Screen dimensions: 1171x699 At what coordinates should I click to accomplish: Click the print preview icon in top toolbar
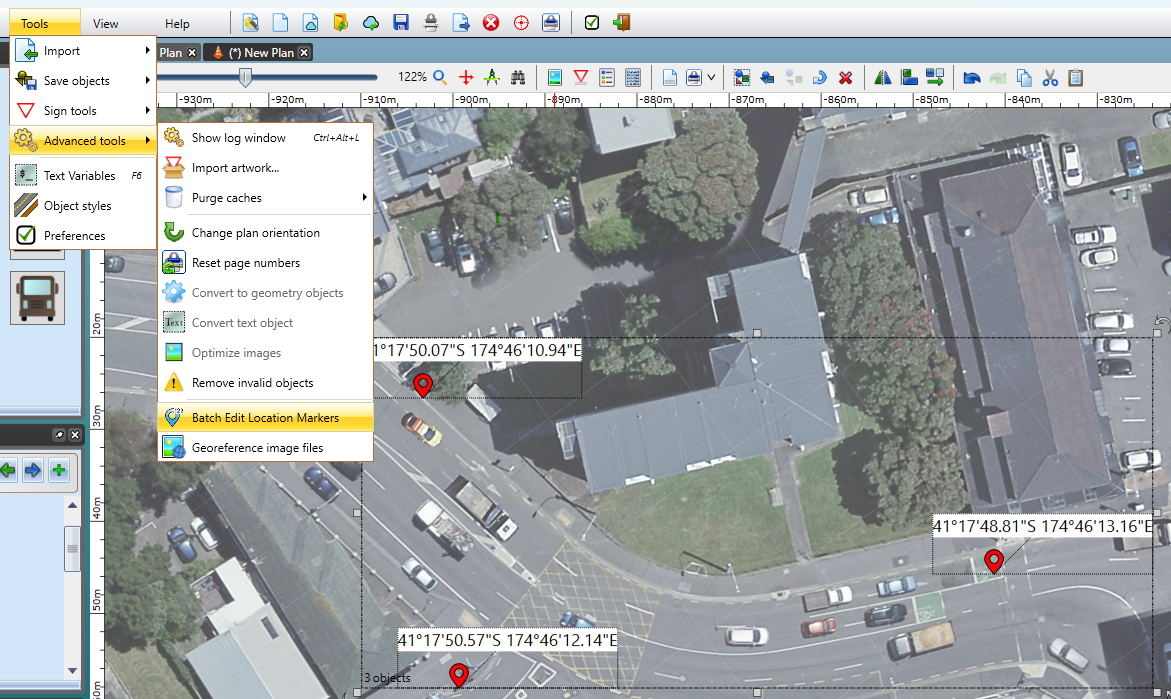(x=551, y=23)
